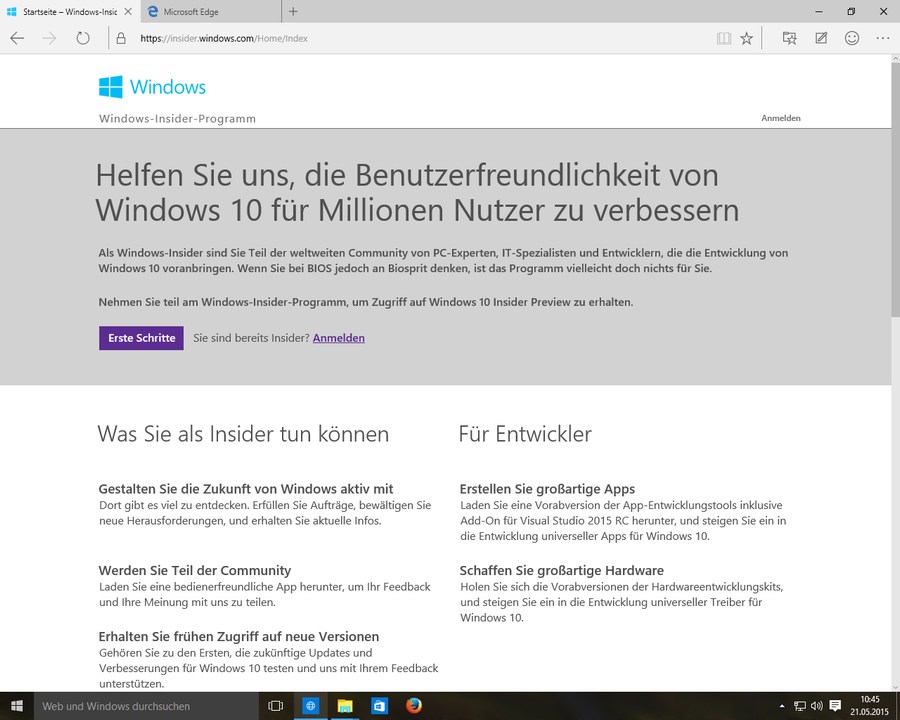Send feedback via smiley icon
Screen dimensions: 900x720
tap(852, 38)
